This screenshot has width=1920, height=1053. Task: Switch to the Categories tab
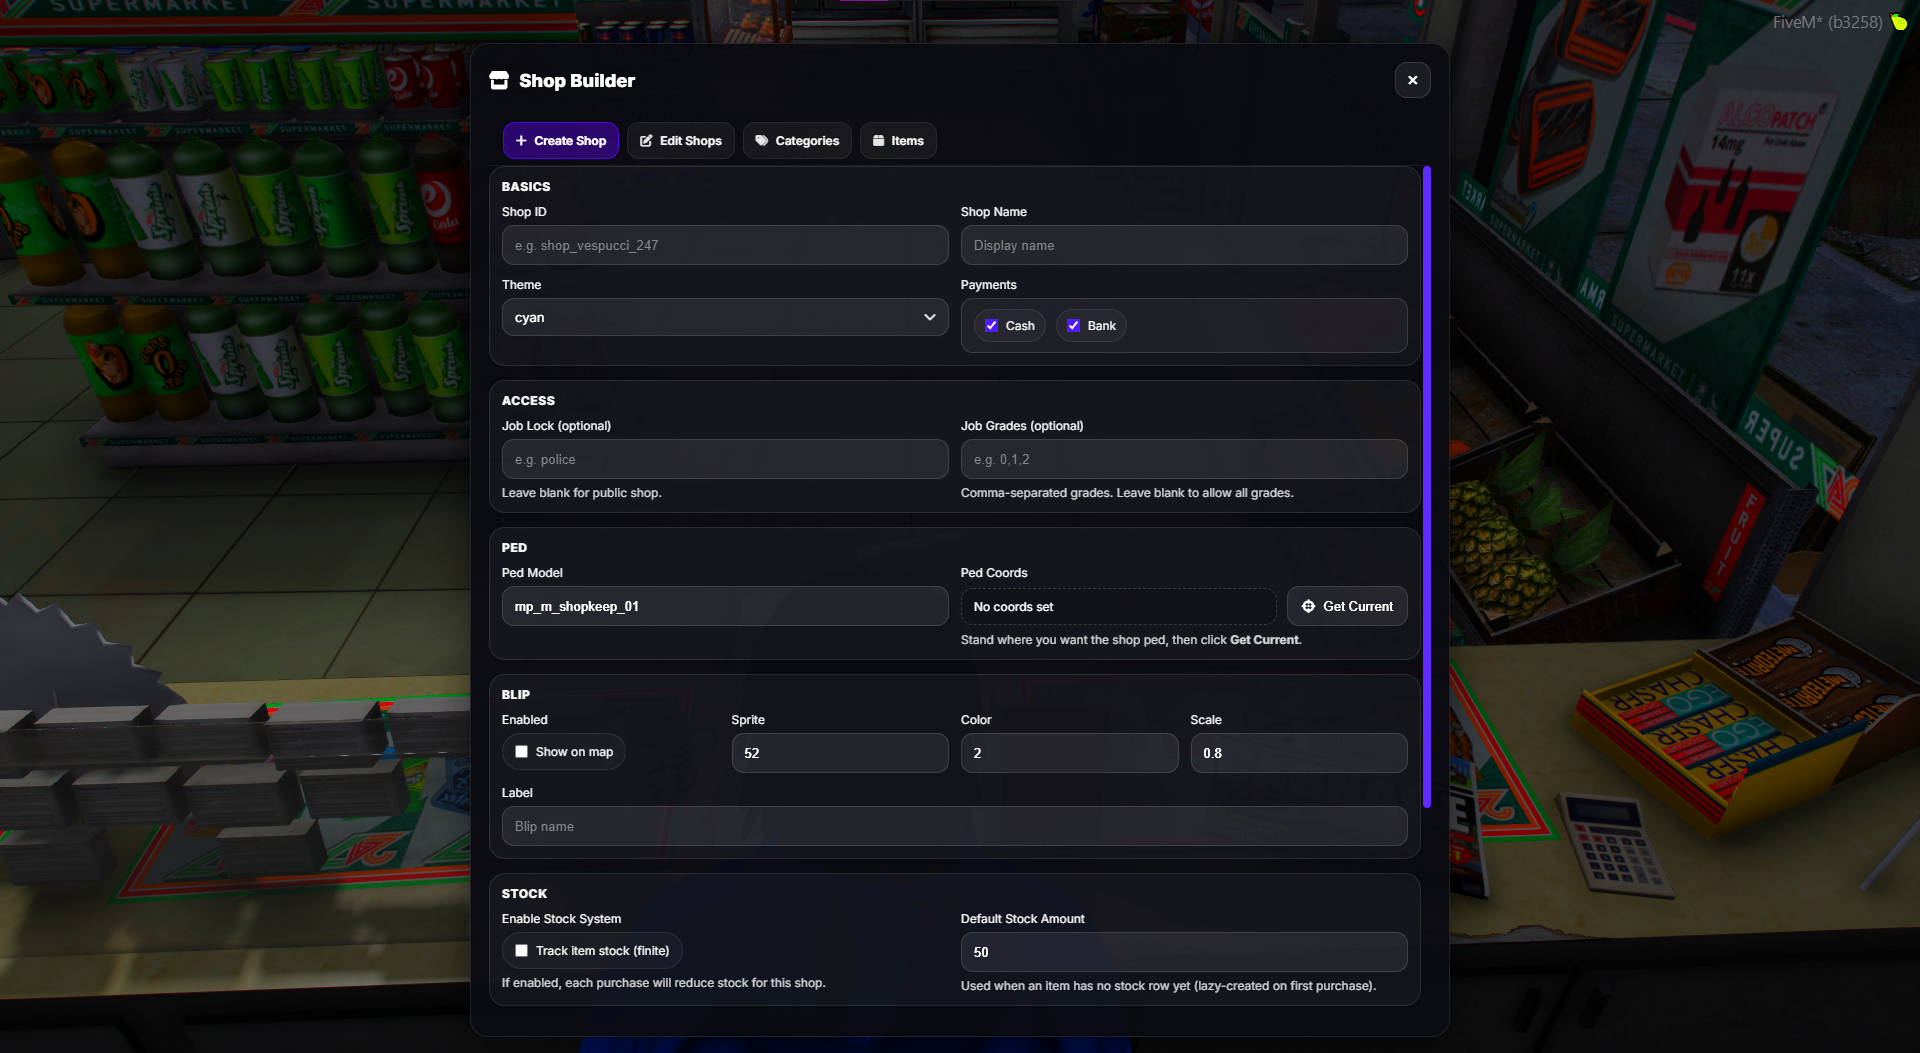click(797, 141)
